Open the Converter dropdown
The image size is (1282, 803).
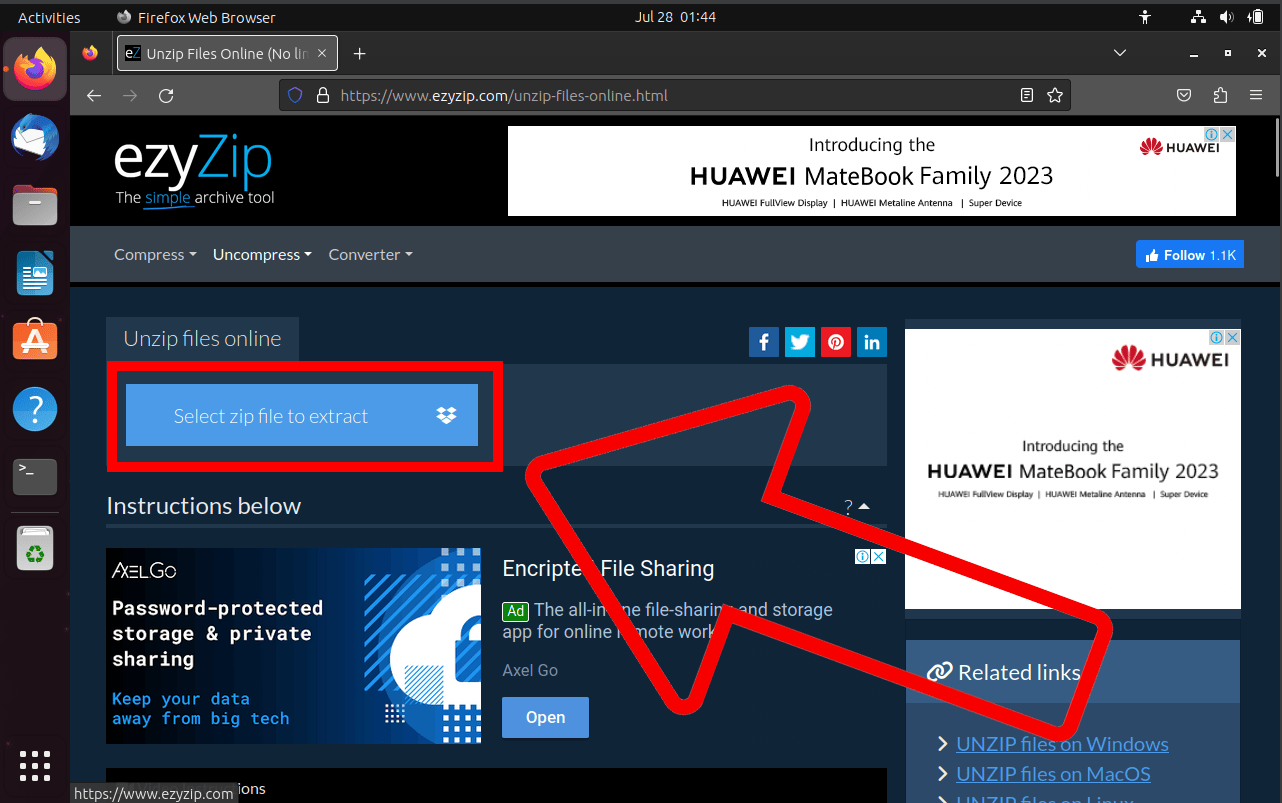[x=369, y=255]
